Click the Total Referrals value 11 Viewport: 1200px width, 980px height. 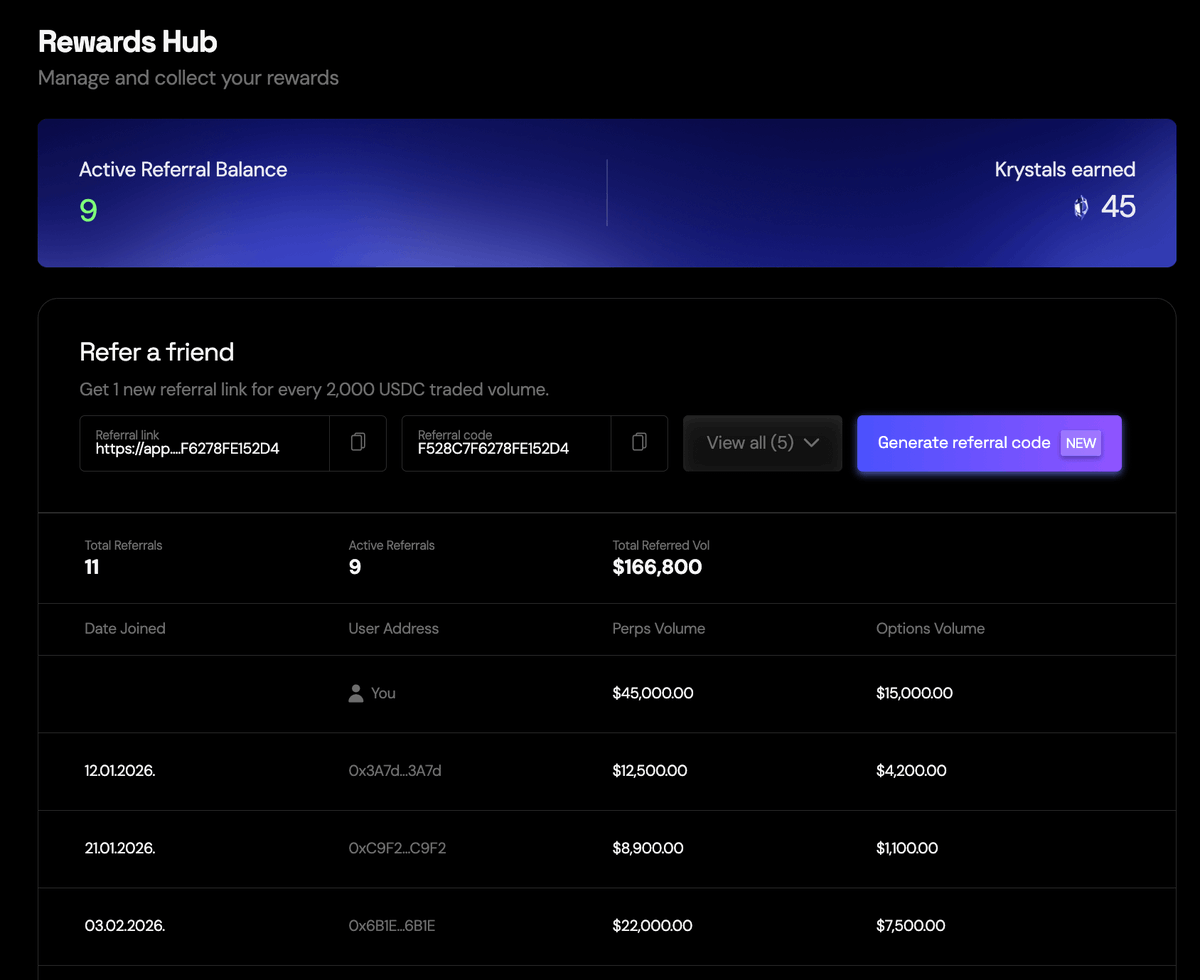(x=92, y=567)
